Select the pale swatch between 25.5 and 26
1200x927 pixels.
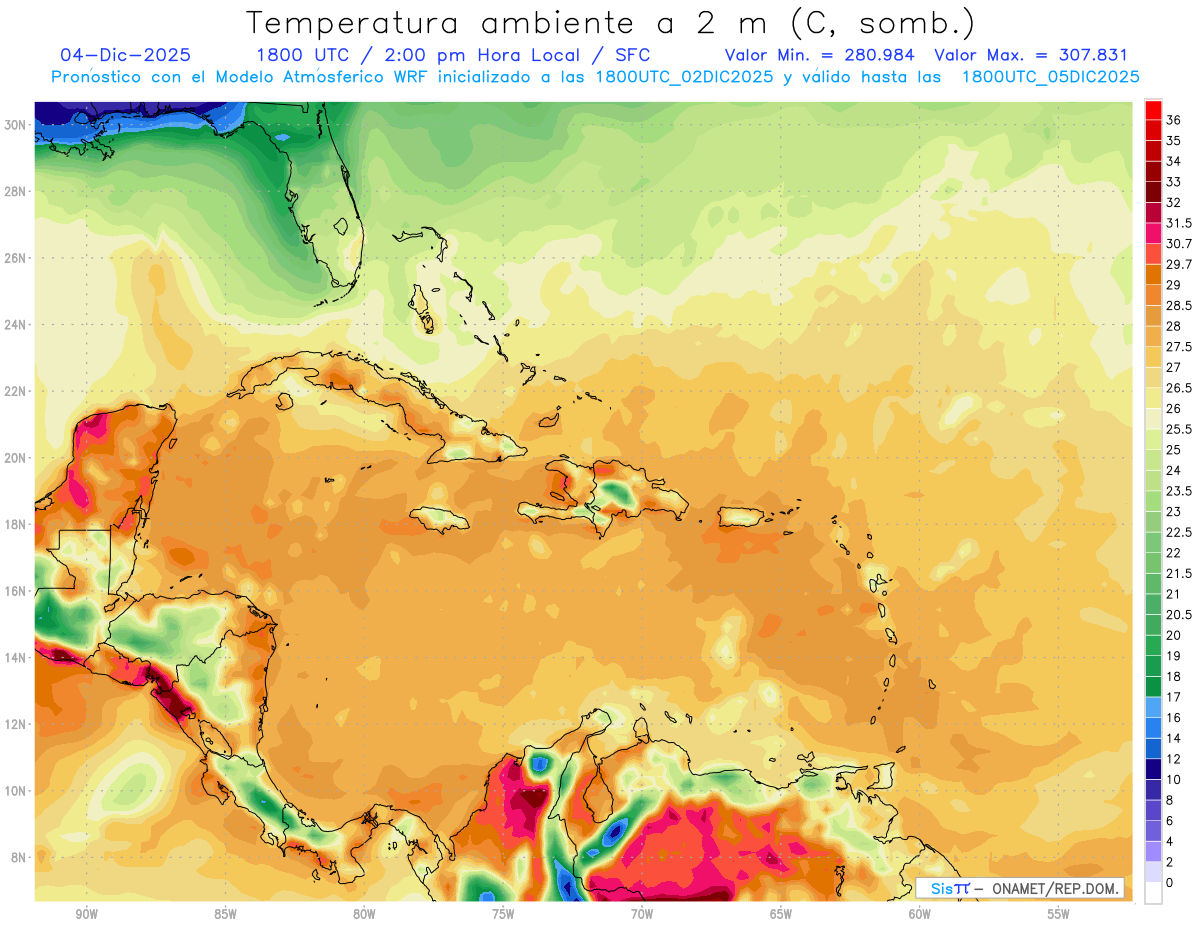point(1153,418)
